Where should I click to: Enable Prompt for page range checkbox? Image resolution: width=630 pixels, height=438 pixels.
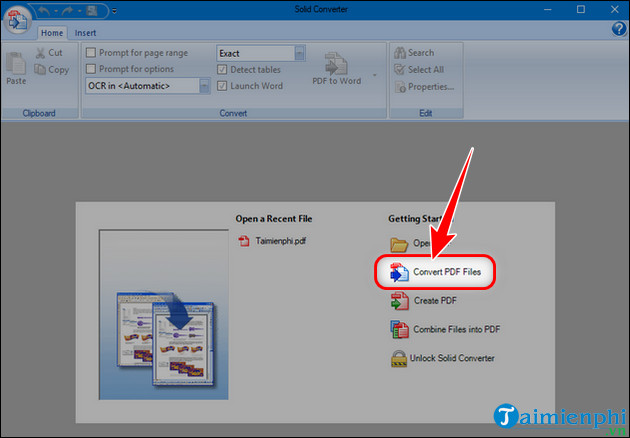click(91, 53)
